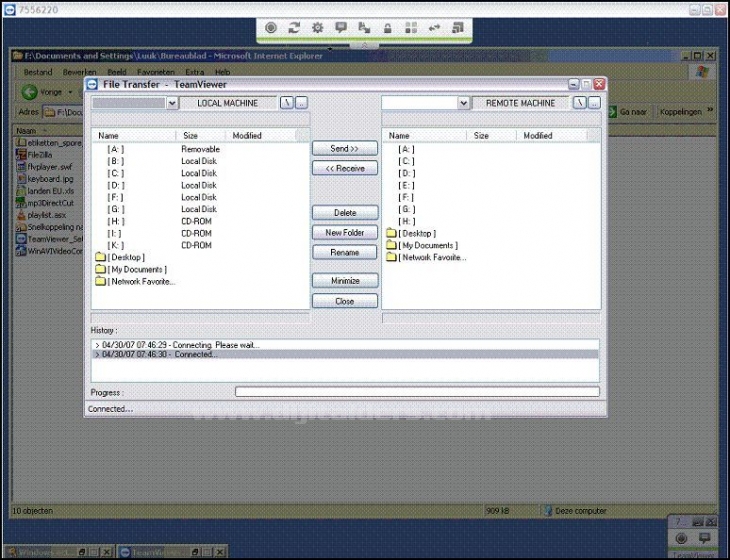The image size is (730, 560).
Task: Click the Minimize button in File Transfer
Action: coord(345,281)
